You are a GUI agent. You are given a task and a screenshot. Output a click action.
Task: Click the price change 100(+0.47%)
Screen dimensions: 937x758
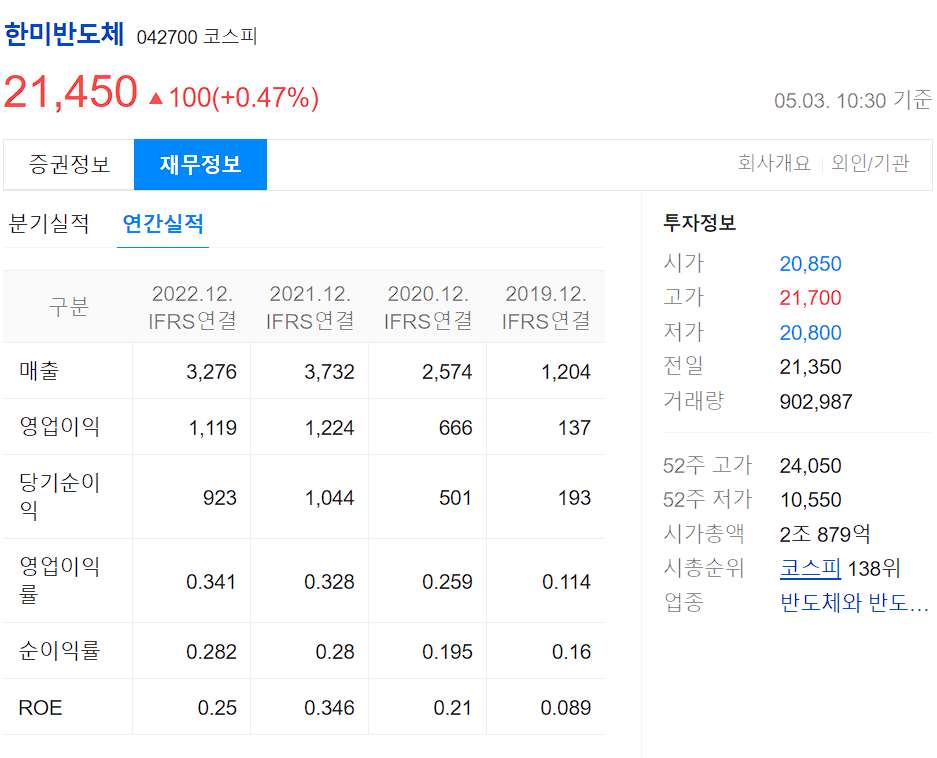click(244, 97)
